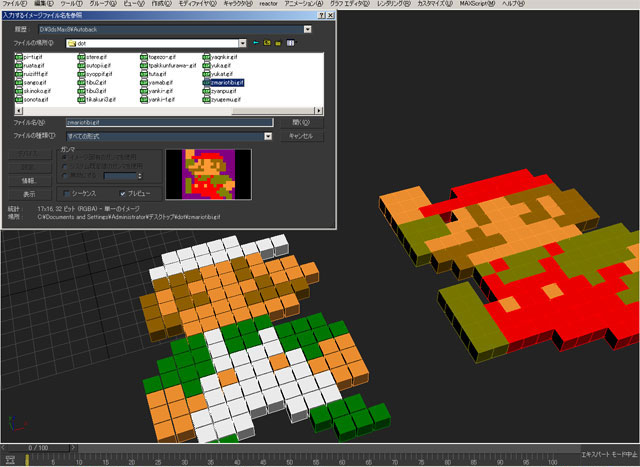
Task: Click the icon of the yamab.gif file
Action: [x=144, y=82]
